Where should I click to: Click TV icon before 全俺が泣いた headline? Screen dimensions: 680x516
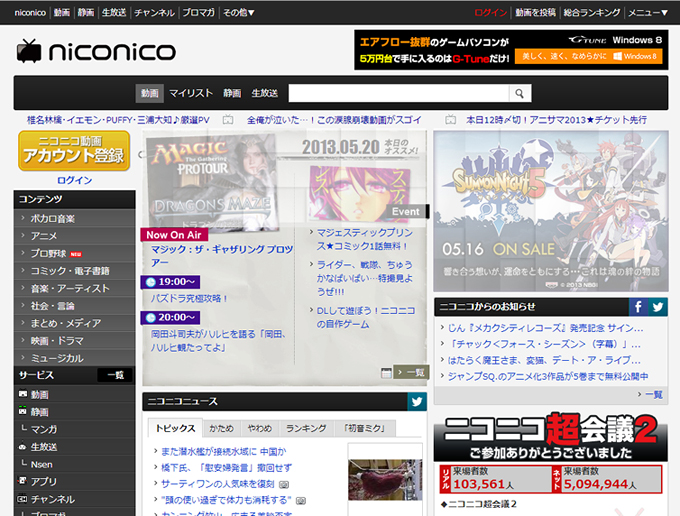click(x=228, y=120)
